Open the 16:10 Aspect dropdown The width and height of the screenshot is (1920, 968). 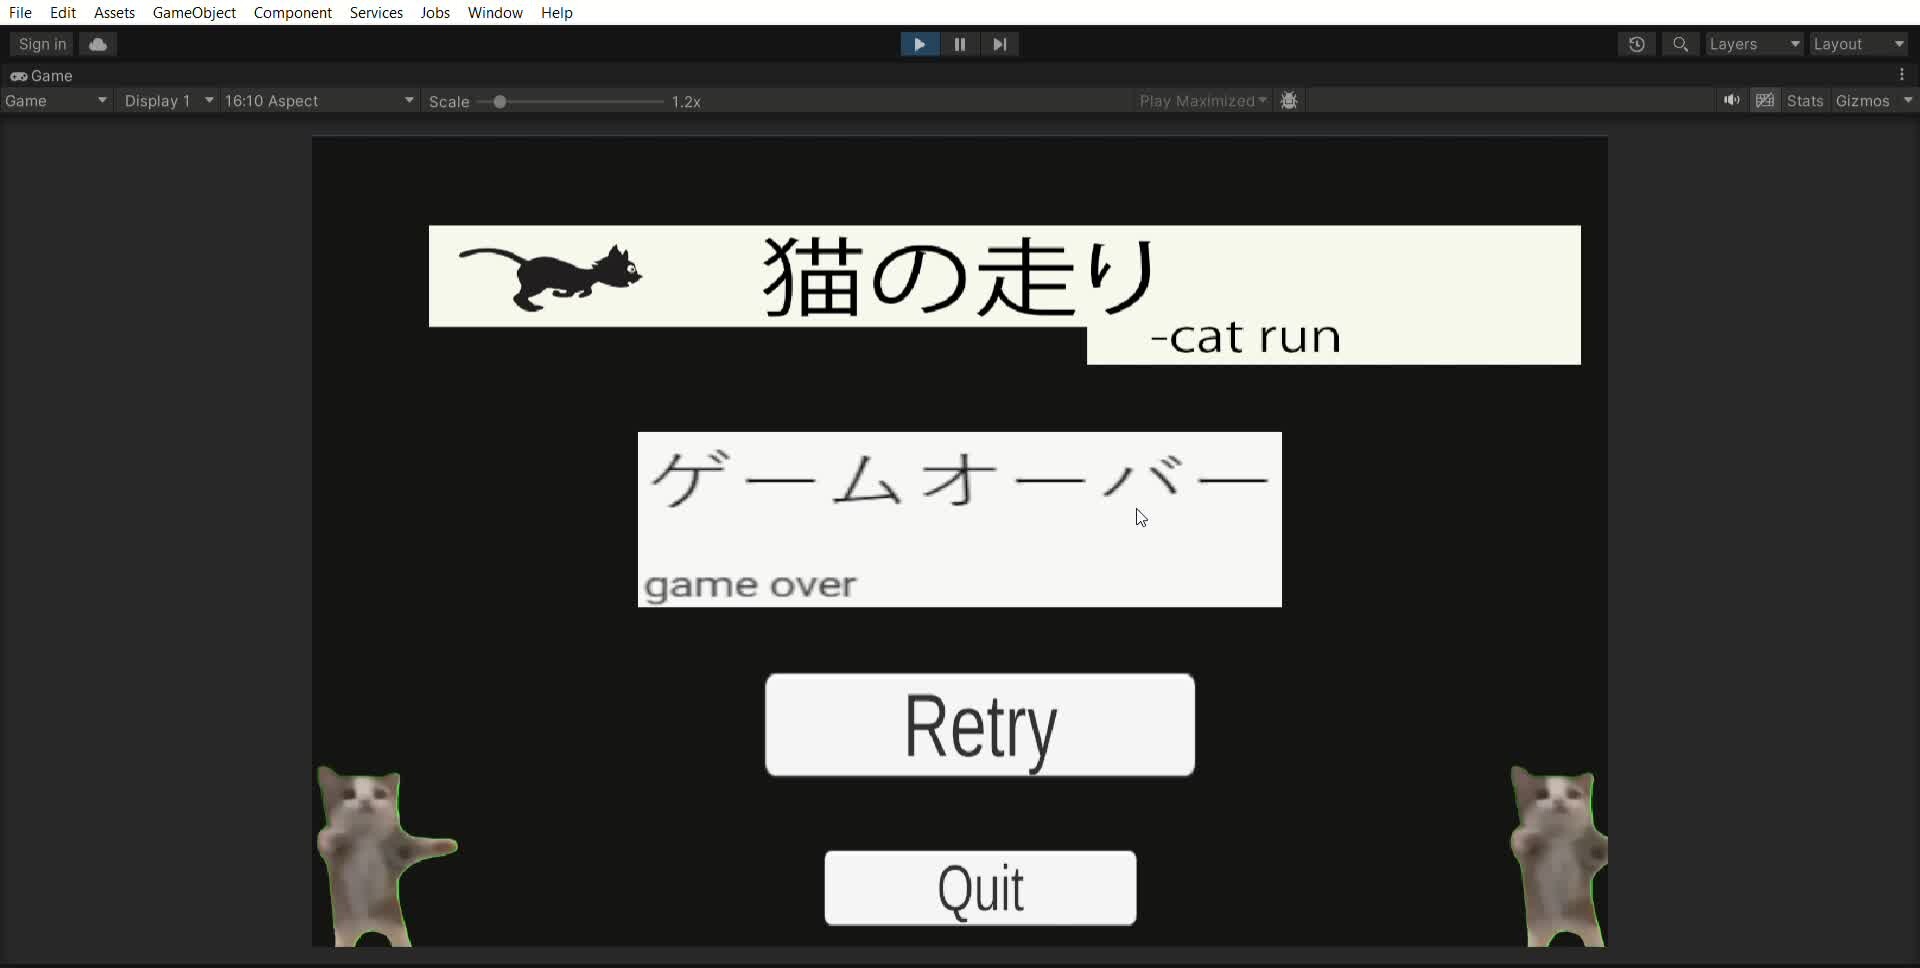point(318,100)
